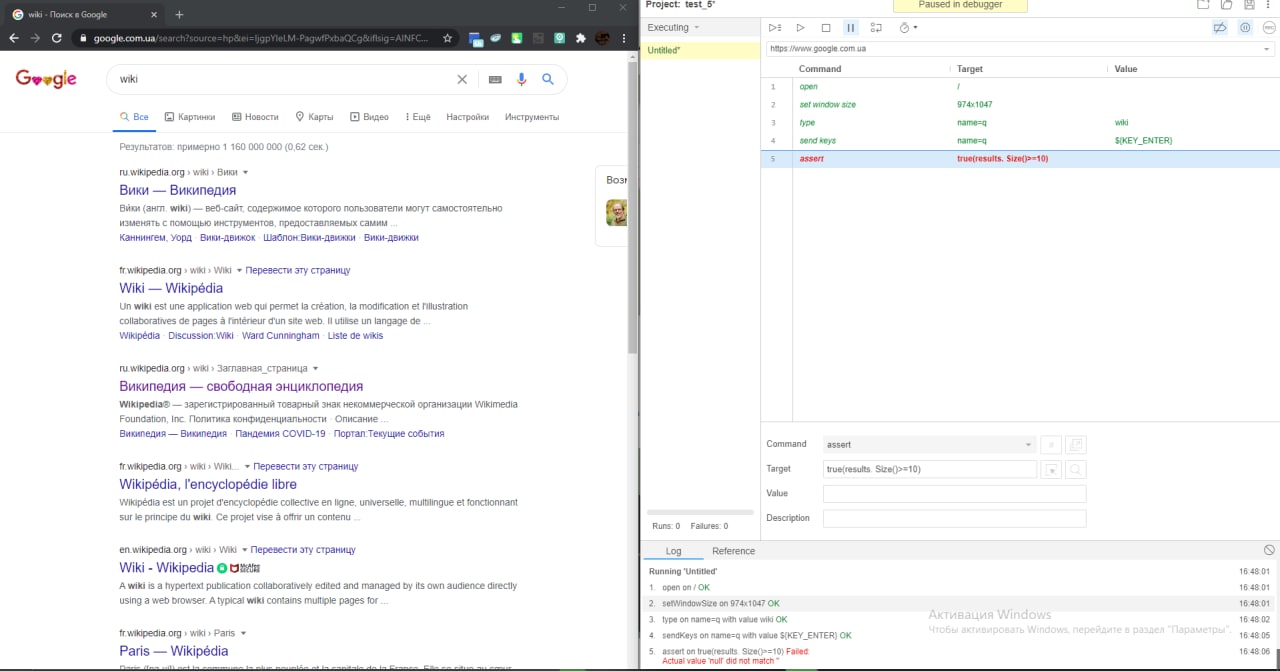This screenshot has height=671, width=1280.
Task: Click the pause/resume execution button
Action: point(851,28)
